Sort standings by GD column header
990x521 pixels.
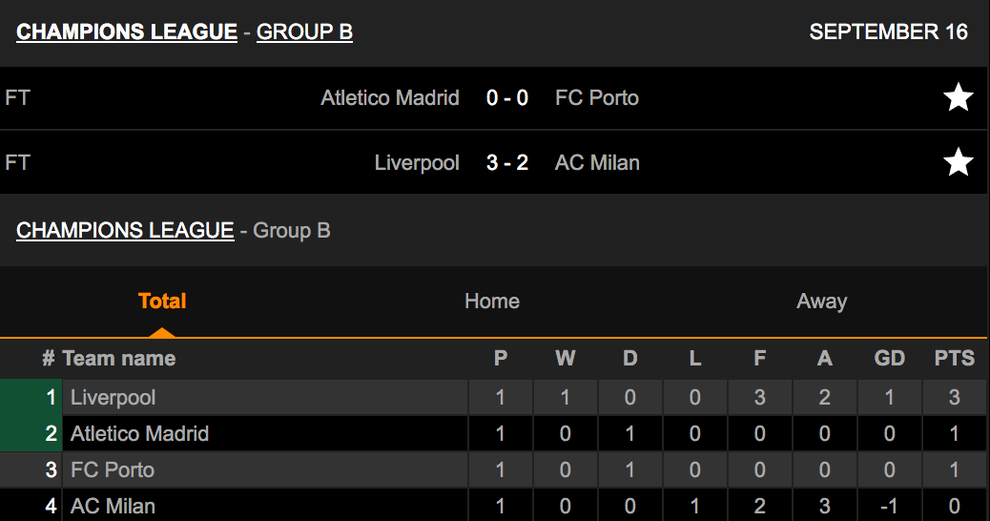pyautogui.click(x=889, y=358)
